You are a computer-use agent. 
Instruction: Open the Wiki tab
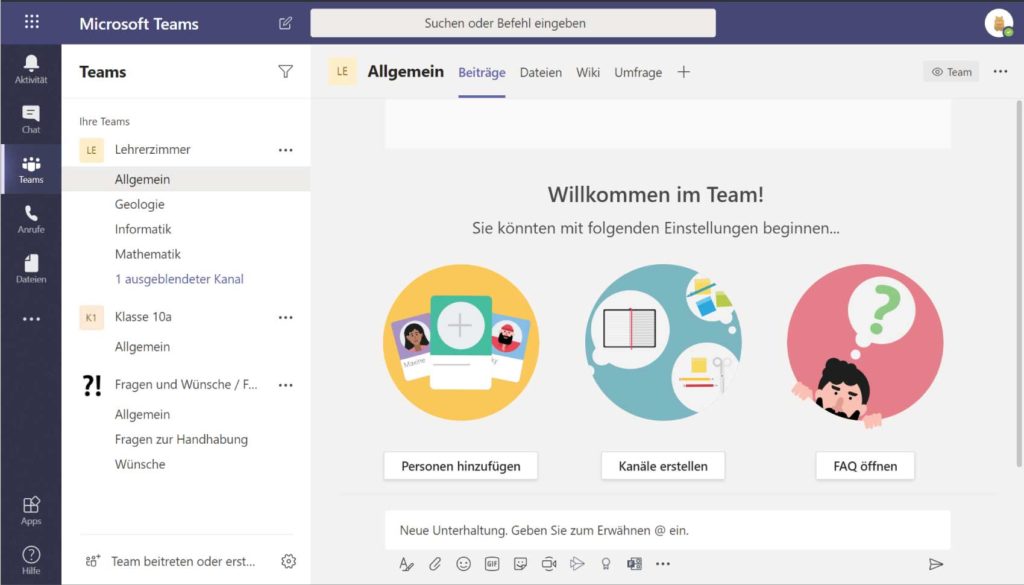(588, 72)
